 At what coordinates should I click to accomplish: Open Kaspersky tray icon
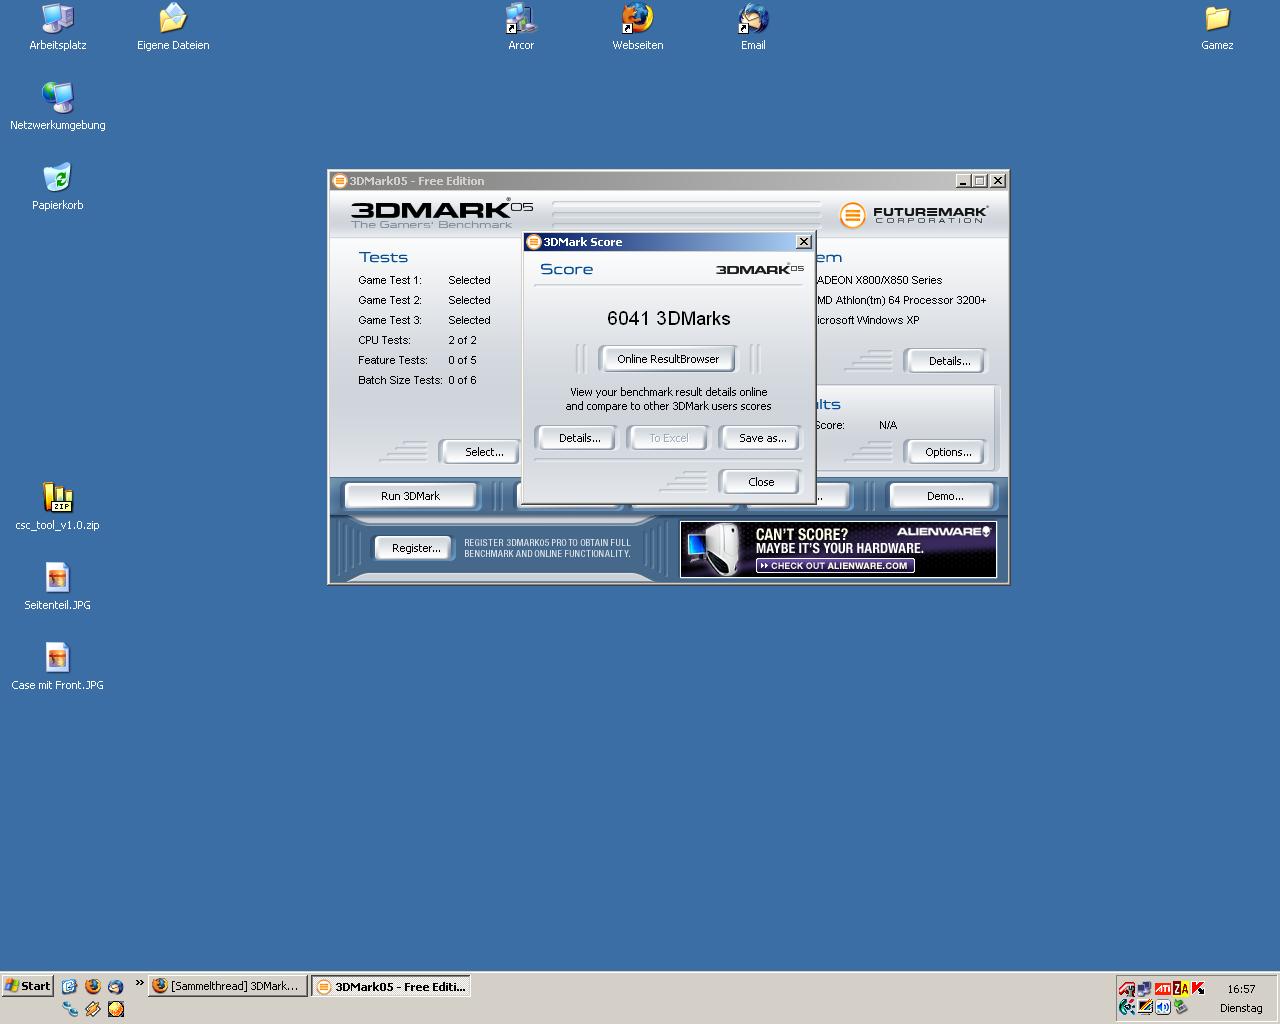click(x=1198, y=989)
